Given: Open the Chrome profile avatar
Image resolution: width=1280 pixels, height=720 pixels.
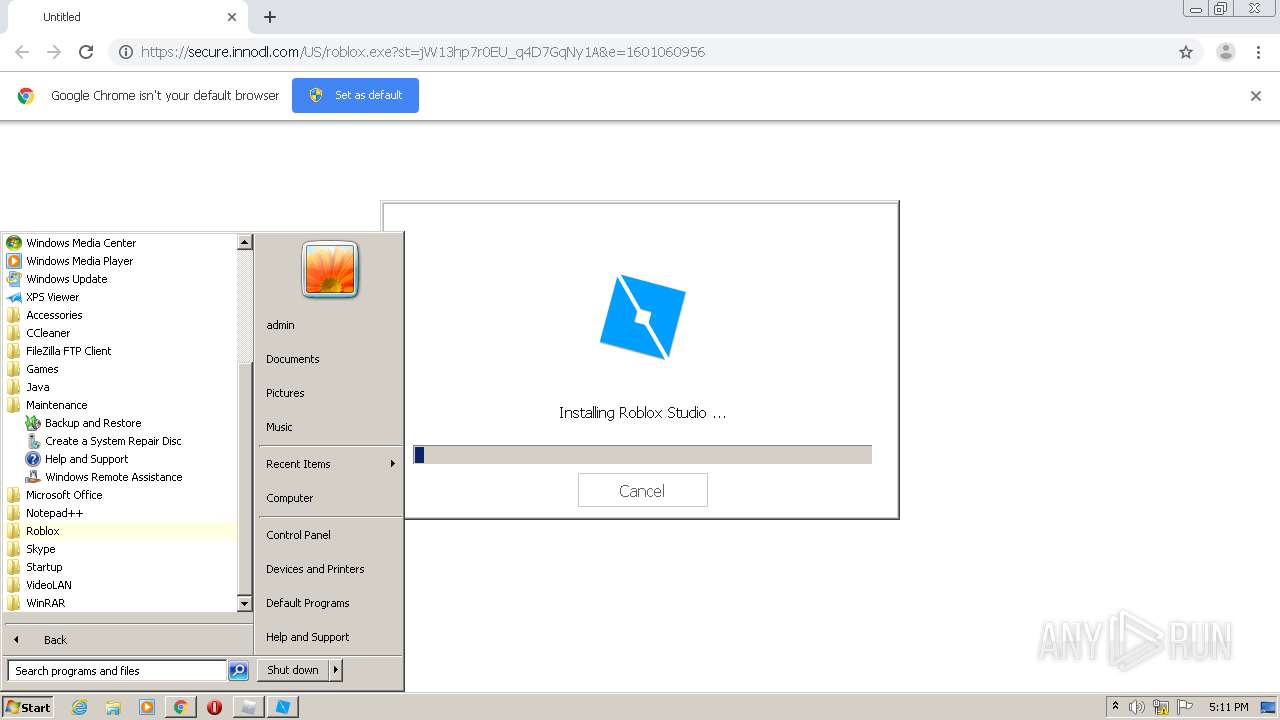Looking at the screenshot, I should pos(1226,52).
